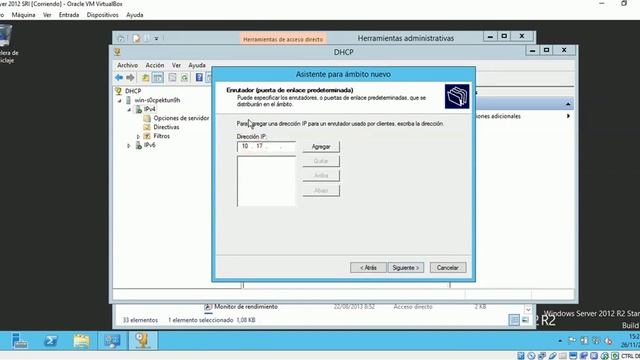Collapse the IPv4 tree node
640x360 pixels.
tap(129, 109)
